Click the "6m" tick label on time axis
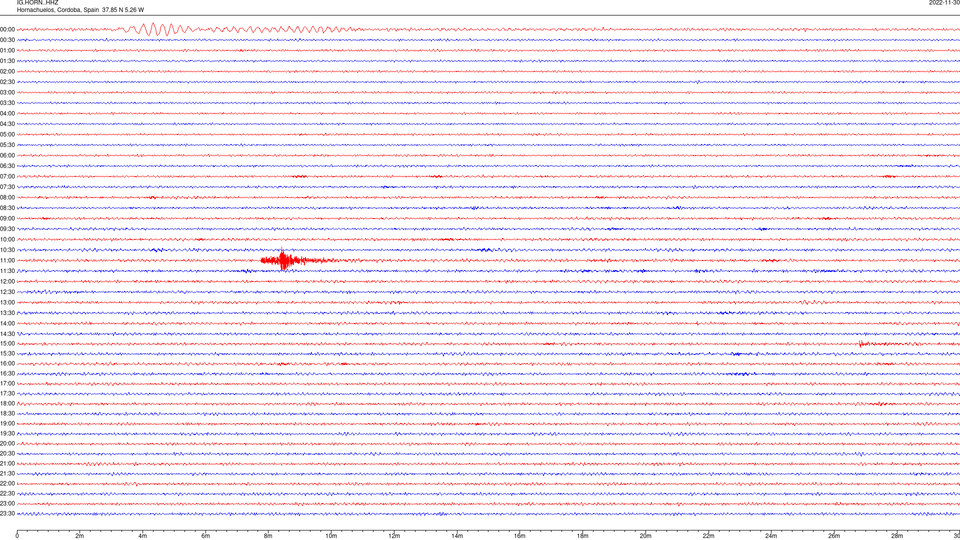This screenshot has height=540, width=960. [205, 536]
